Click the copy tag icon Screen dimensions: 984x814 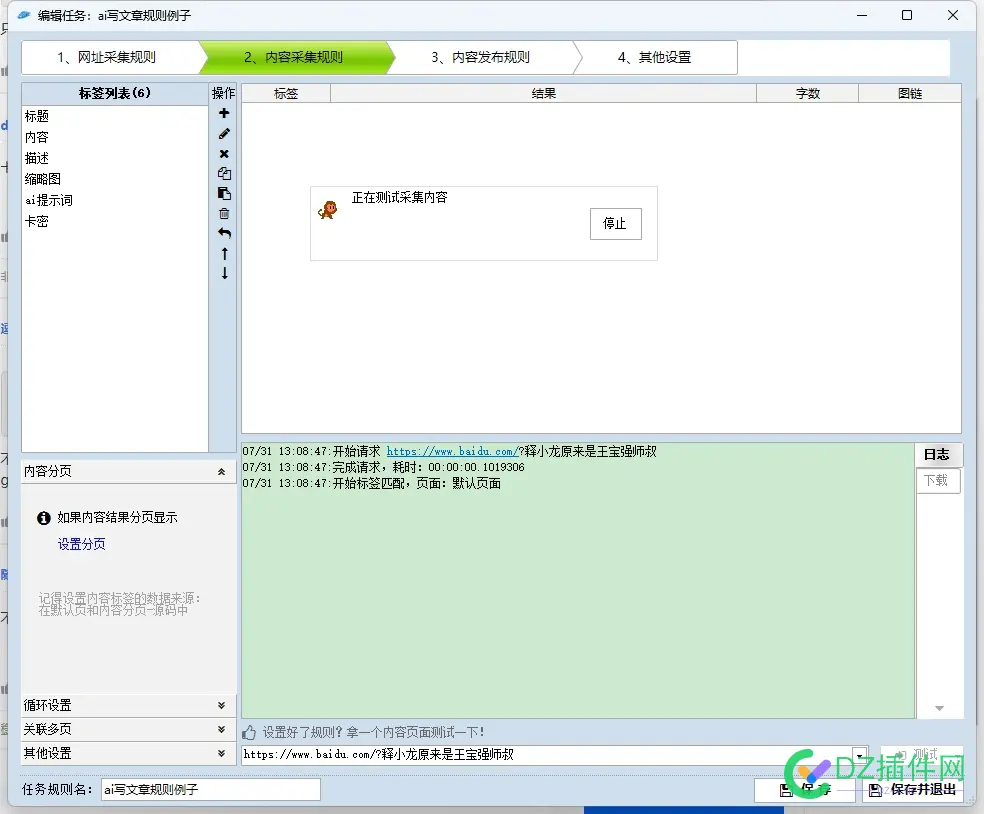pyautogui.click(x=224, y=173)
